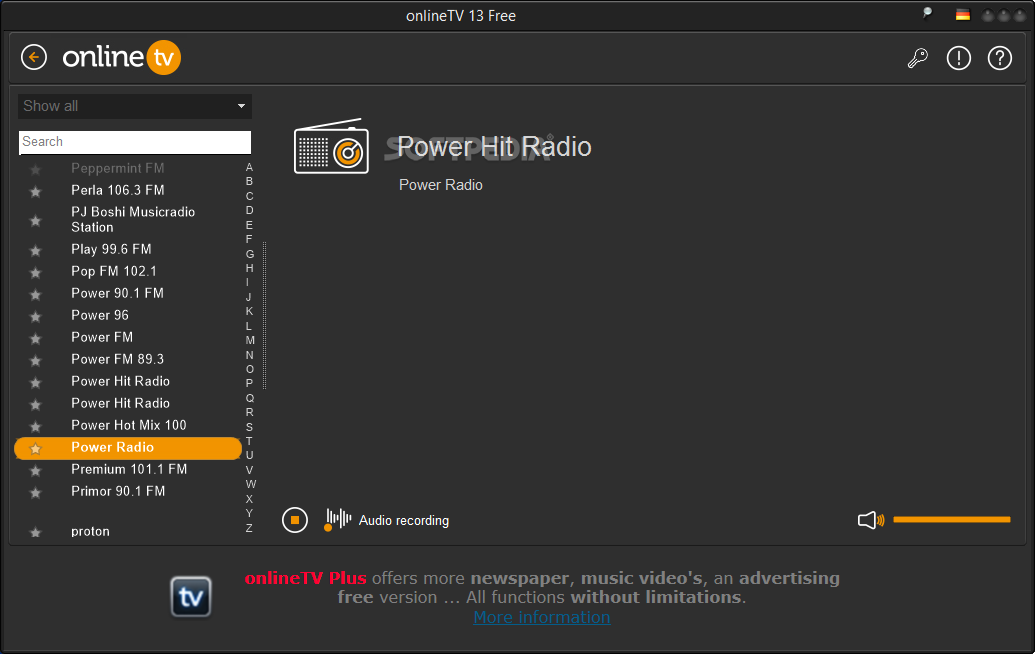Screen dimensions: 1035x654
Task: Select Primor 90.1 FM station
Action: click(x=117, y=491)
